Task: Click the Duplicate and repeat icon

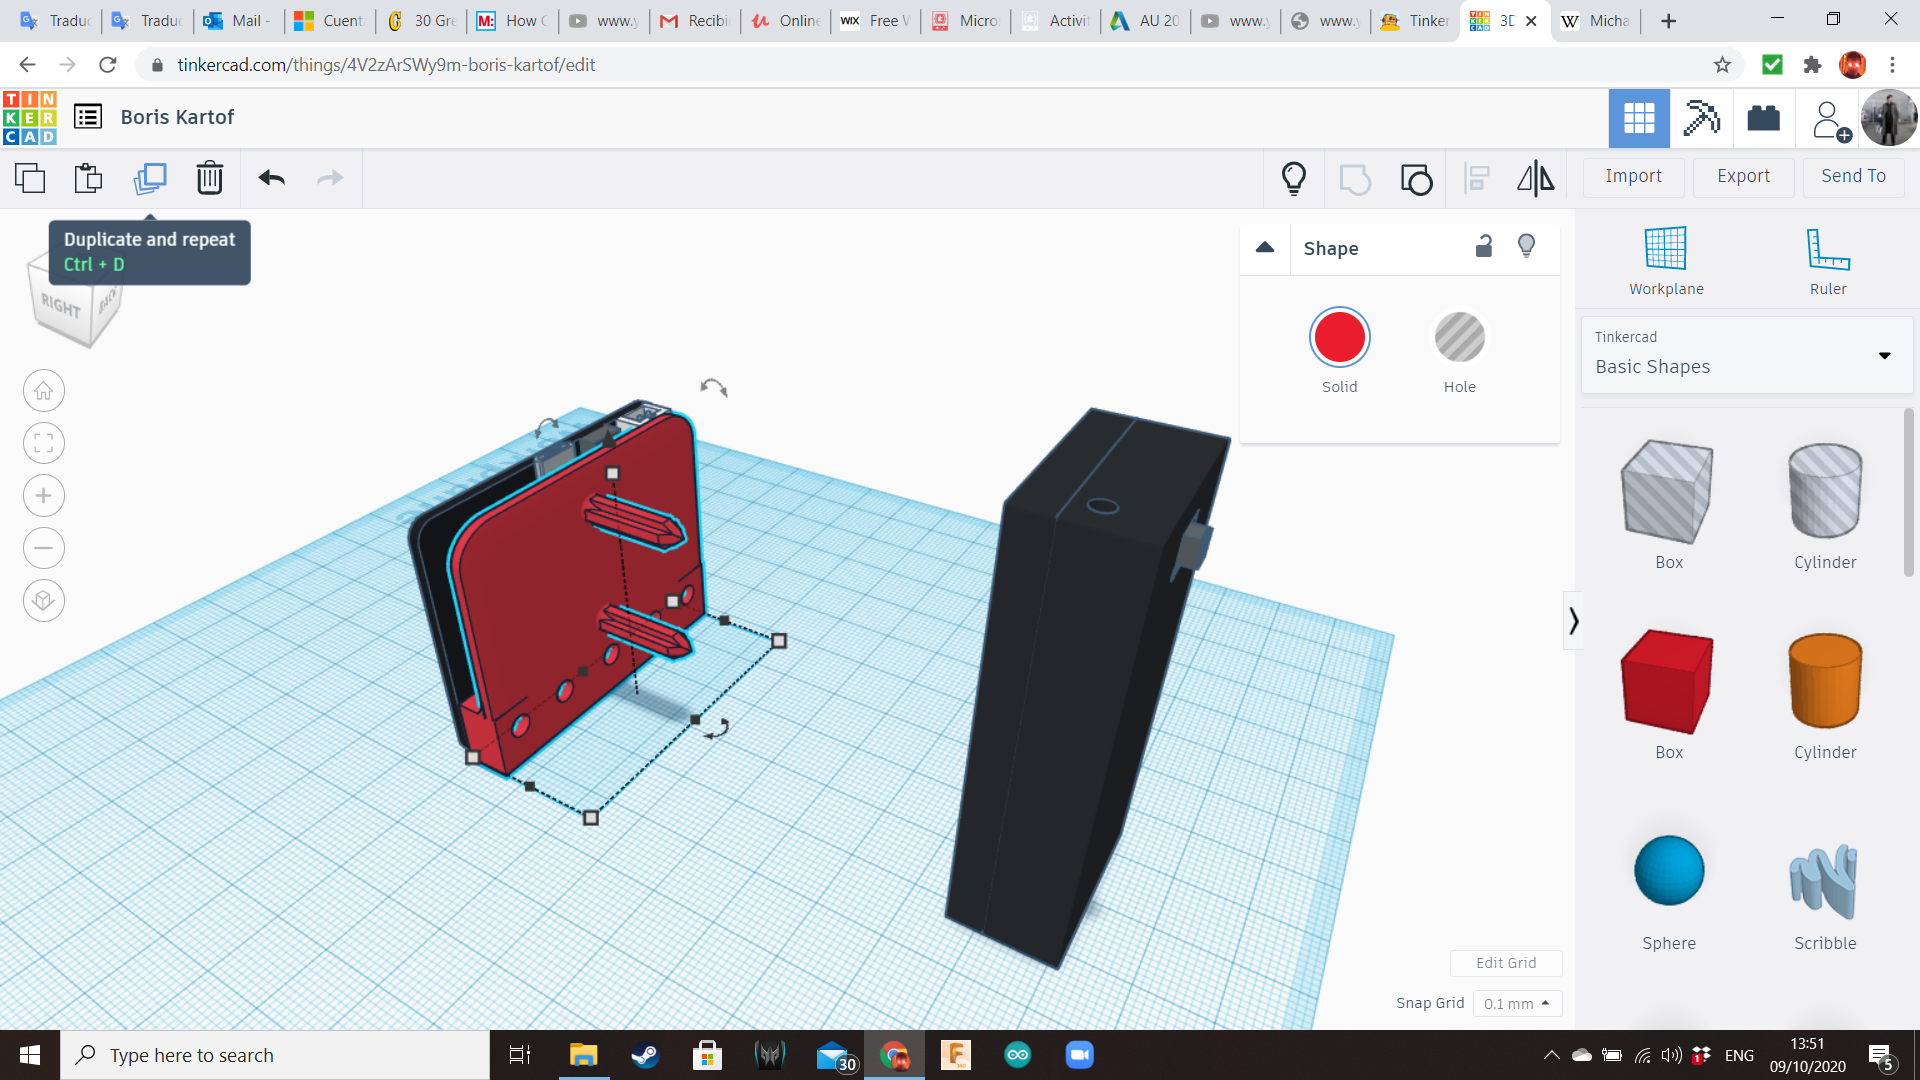Action: coord(150,178)
